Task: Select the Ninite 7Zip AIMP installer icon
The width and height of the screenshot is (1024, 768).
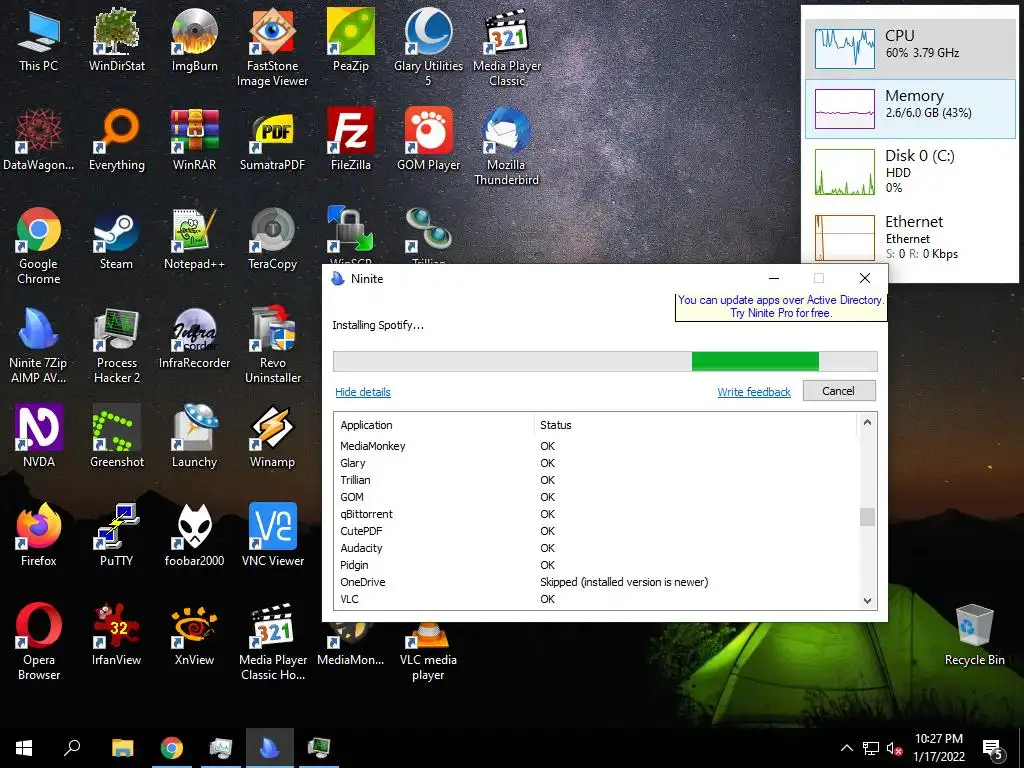Action: 39,345
